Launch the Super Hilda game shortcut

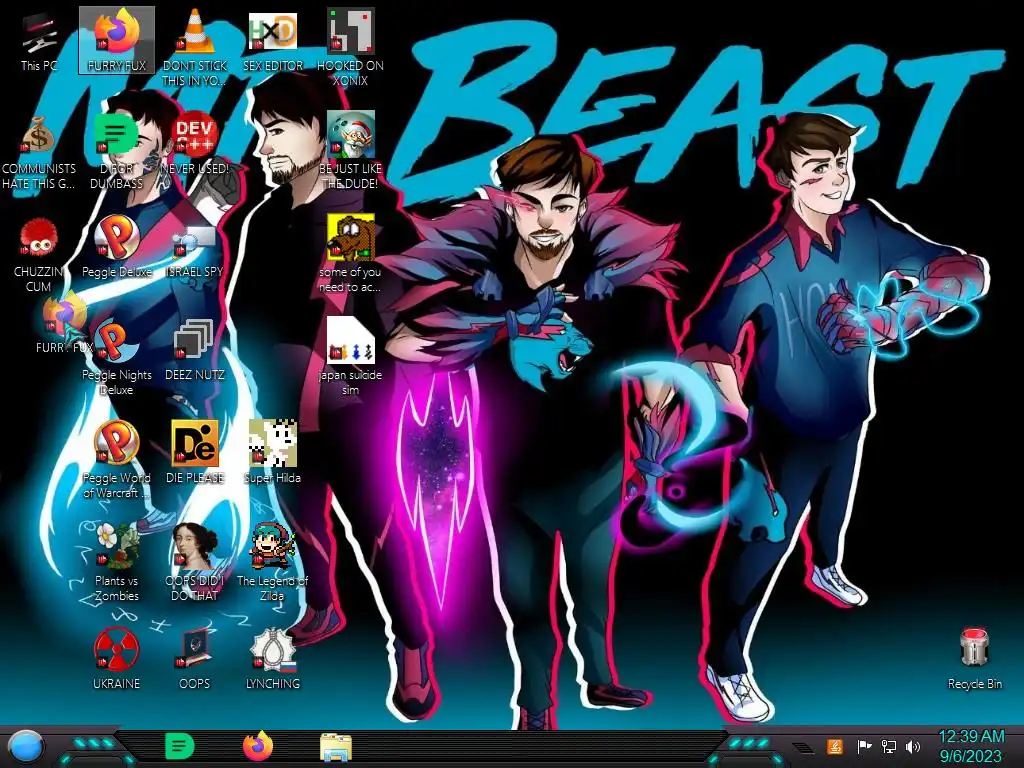pos(273,452)
